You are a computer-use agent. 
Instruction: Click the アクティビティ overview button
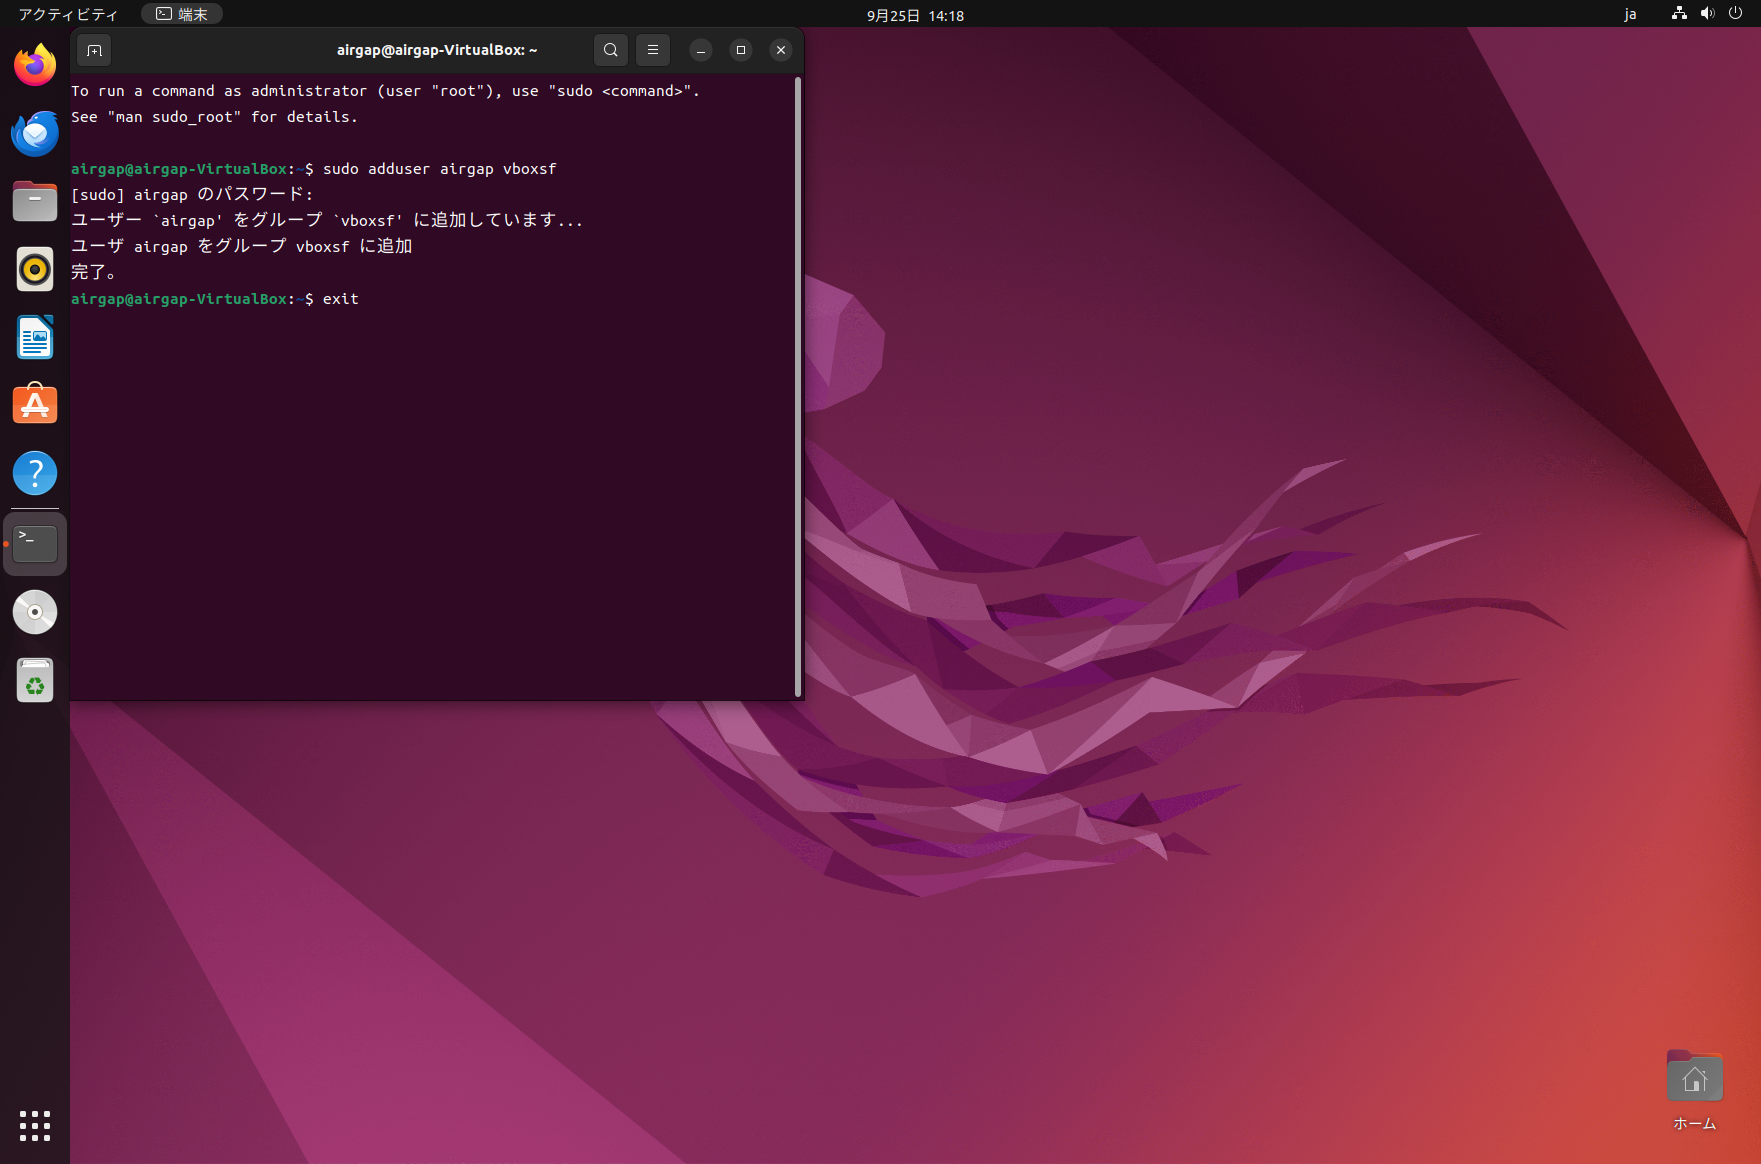68,14
